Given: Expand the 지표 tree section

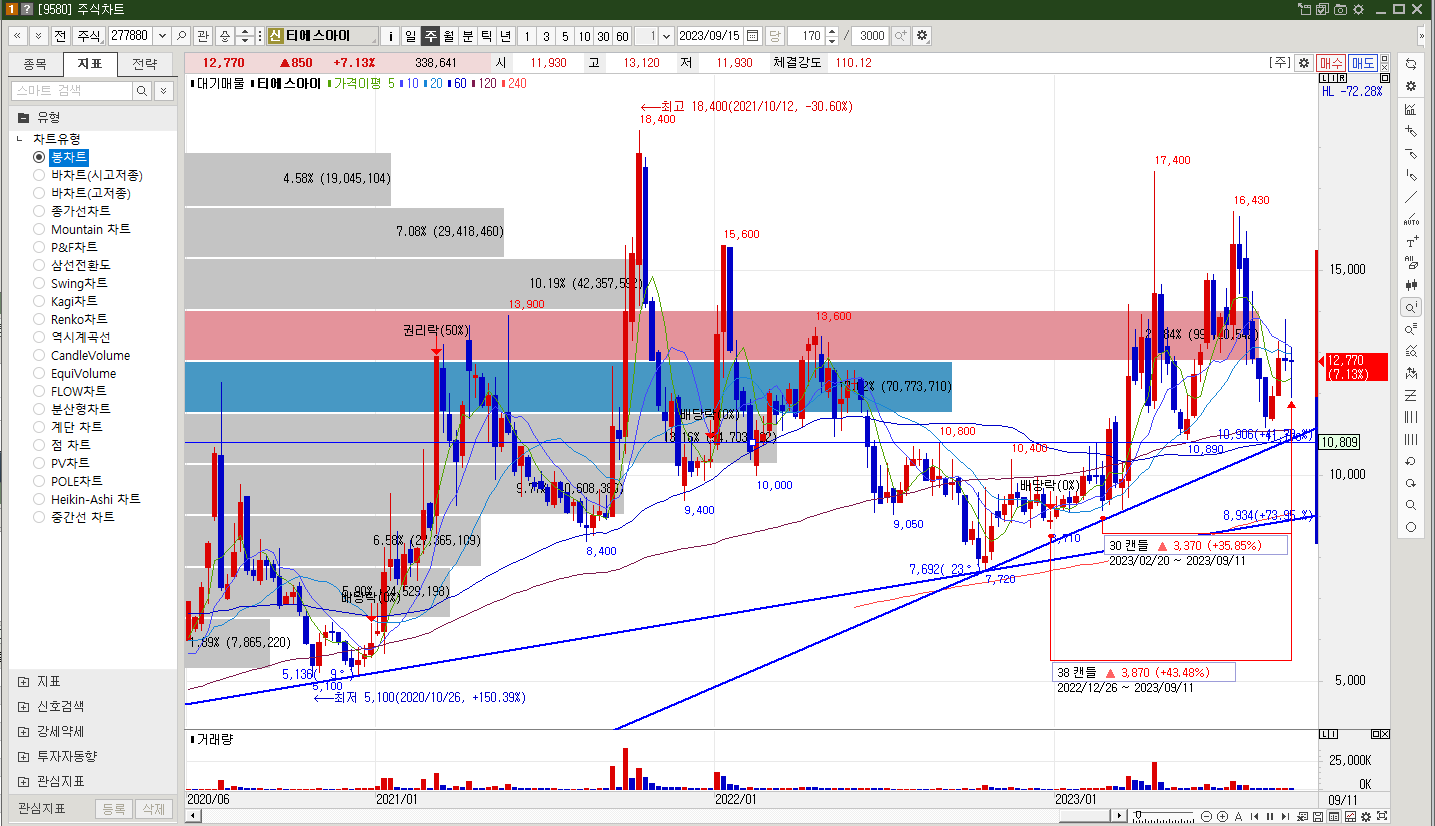Looking at the screenshot, I should tap(23, 681).
